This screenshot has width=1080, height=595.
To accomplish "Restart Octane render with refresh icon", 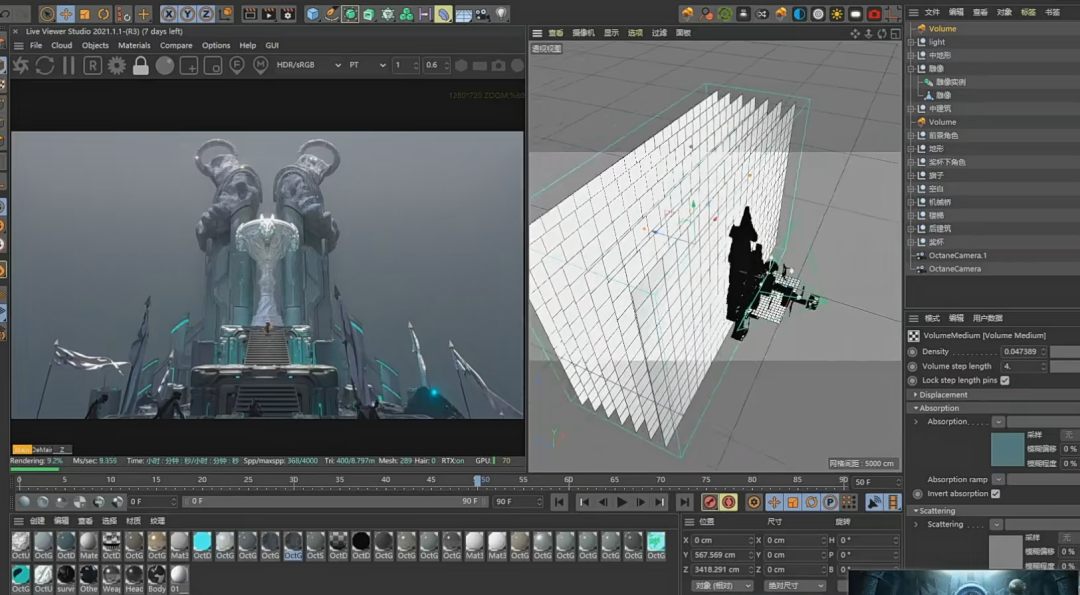I will click(45, 65).
